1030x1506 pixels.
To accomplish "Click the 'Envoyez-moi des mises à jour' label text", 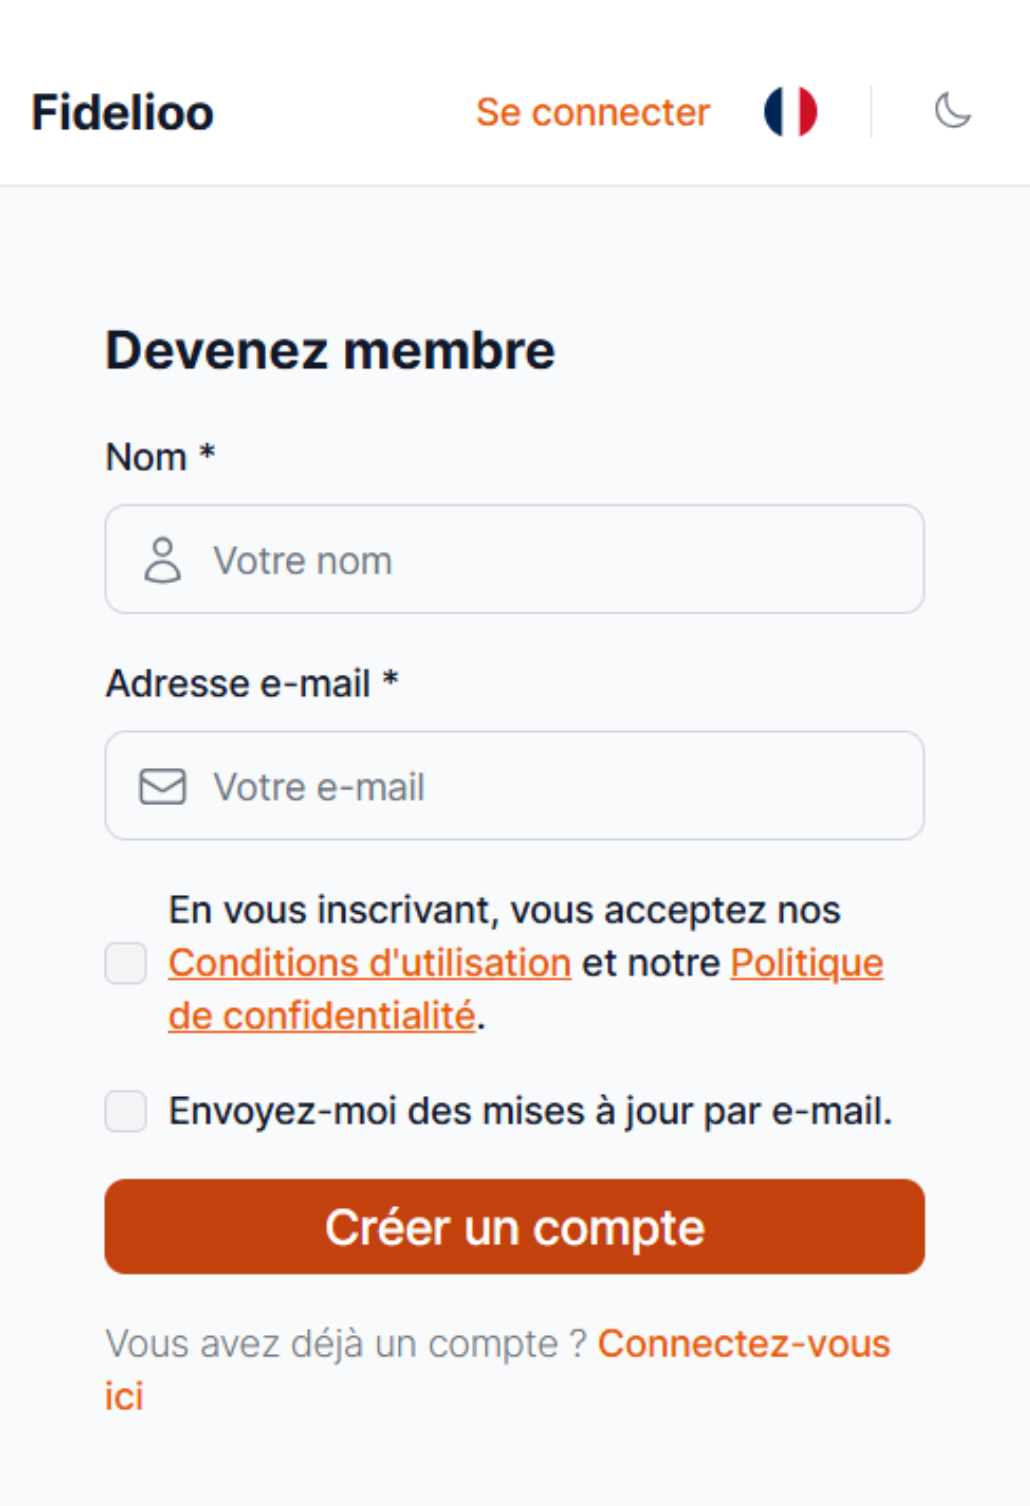I will click(x=530, y=1111).
